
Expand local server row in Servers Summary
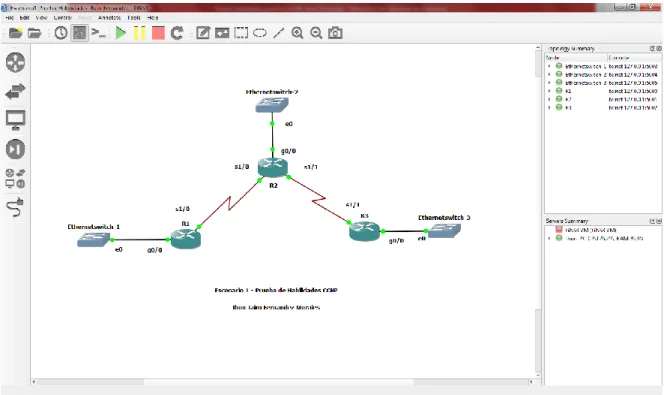(550, 238)
